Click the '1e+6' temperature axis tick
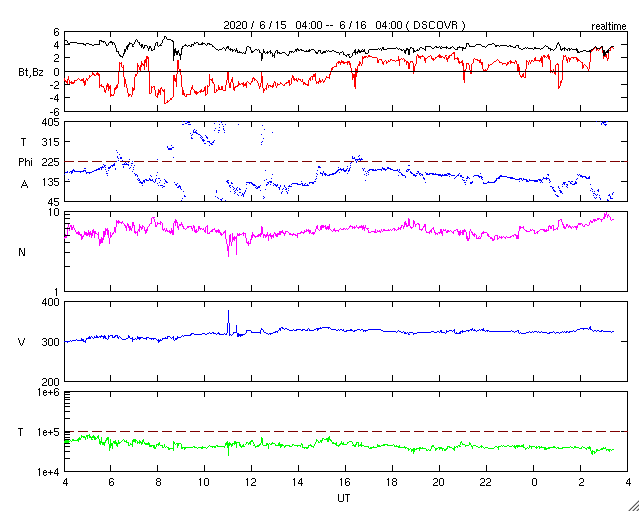 click(49, 392)
